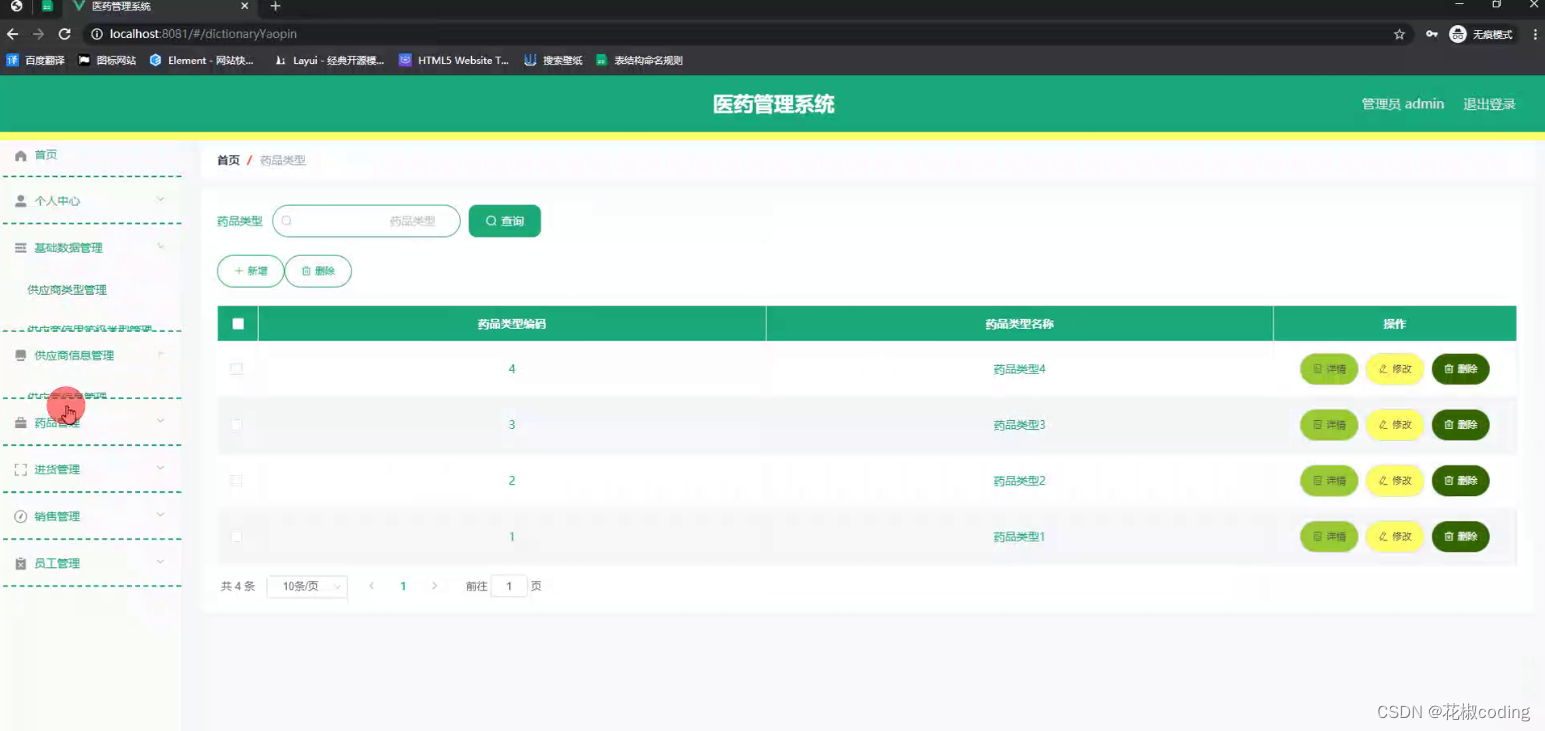This screenshot has height=731, width=1545.
Task: Open the 10条/页 page size dropdown
Action: pos(307,587)
